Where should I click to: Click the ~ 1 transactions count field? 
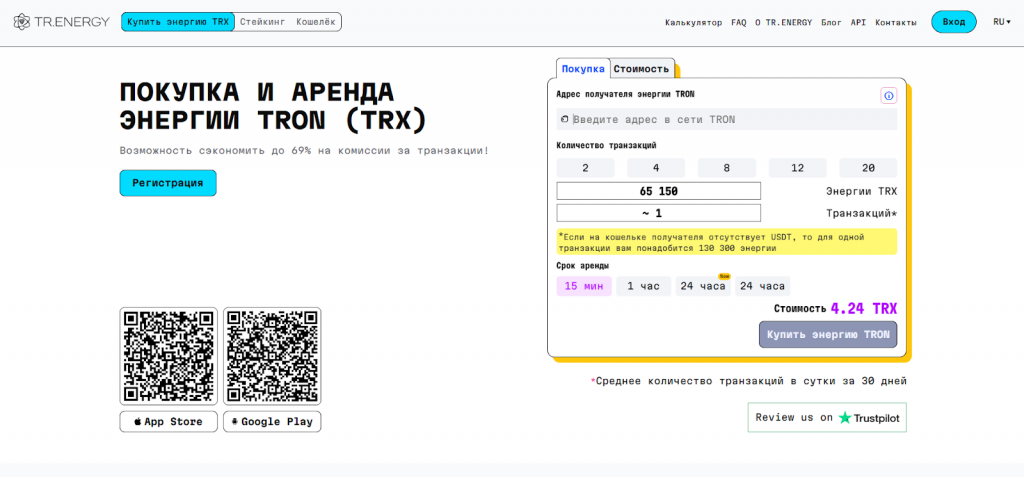click(x=658, y=213)
